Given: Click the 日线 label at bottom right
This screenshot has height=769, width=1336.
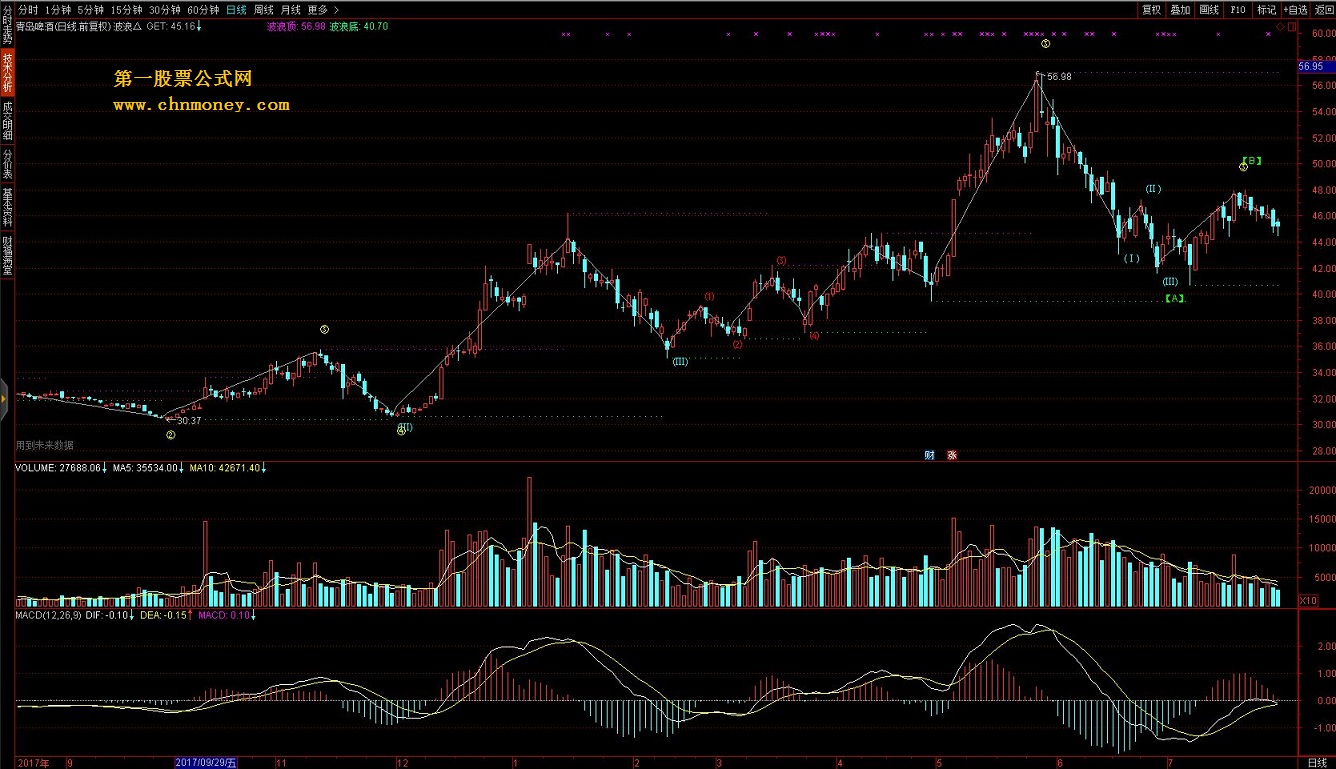Looking at the screenshot, I should point(1316,762).
